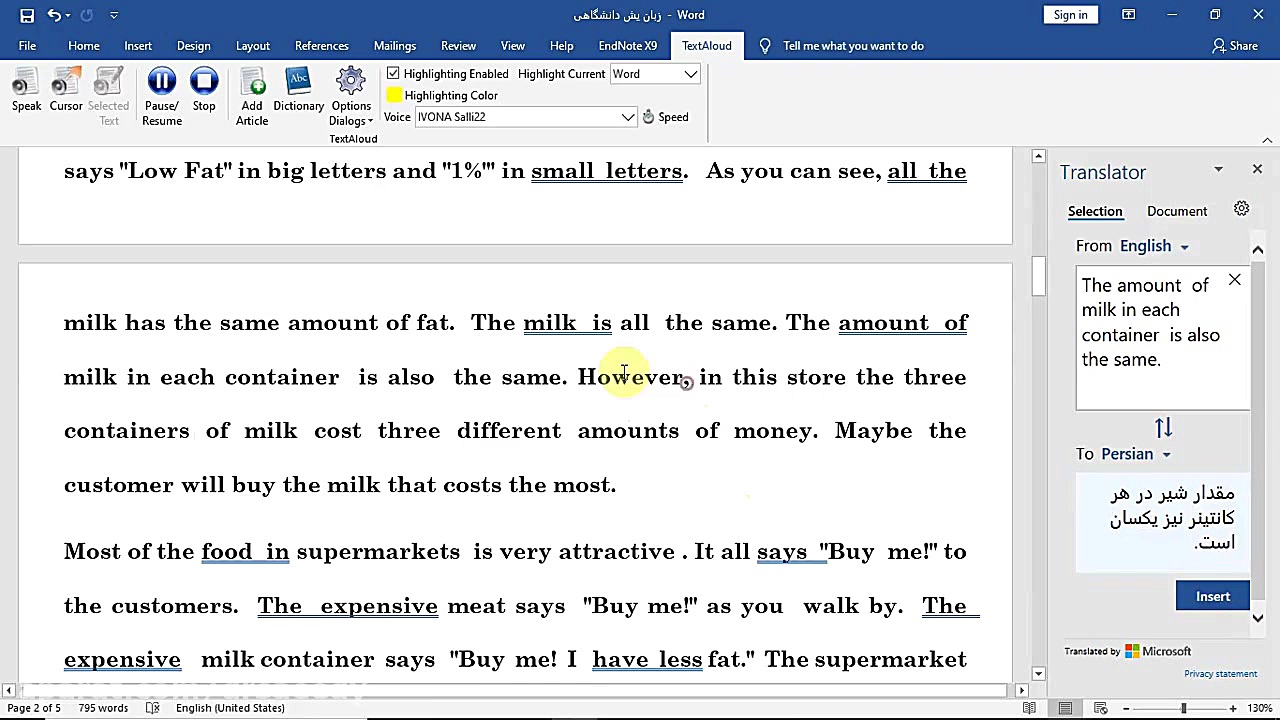Open the View tab

513,46
